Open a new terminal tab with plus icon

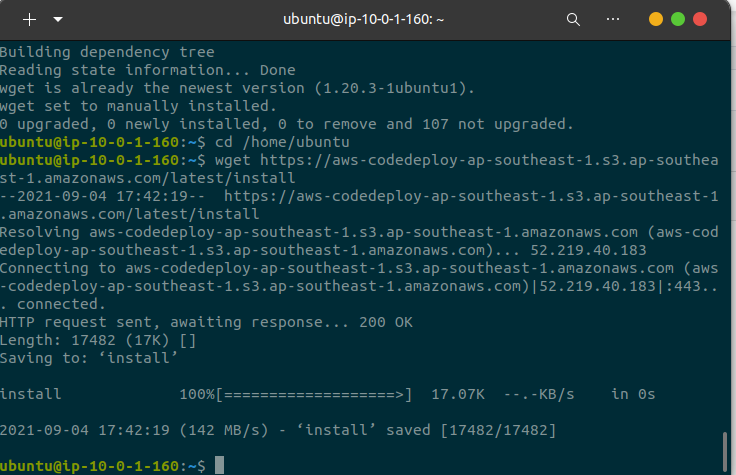click(x=30, y=20)
